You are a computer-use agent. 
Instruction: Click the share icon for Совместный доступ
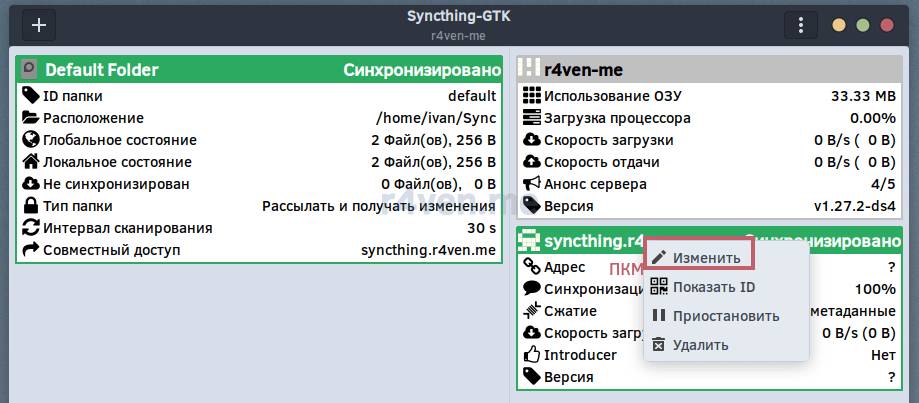tap(31, 250)
